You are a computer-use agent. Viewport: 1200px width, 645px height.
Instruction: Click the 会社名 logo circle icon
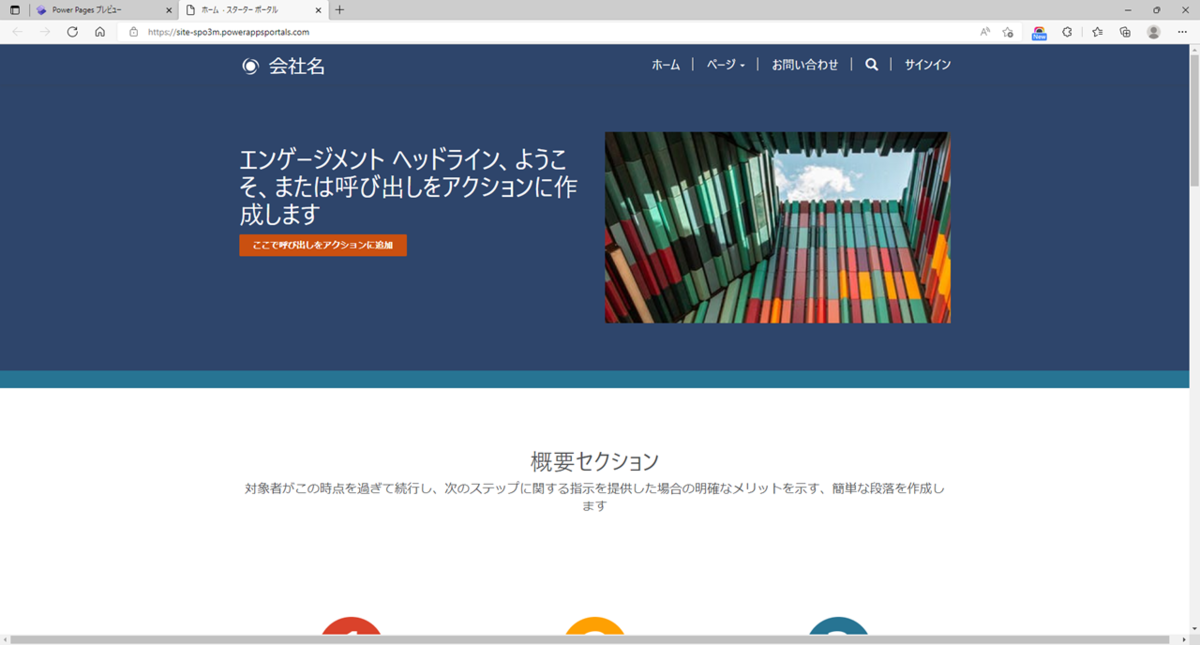point(250,66)
